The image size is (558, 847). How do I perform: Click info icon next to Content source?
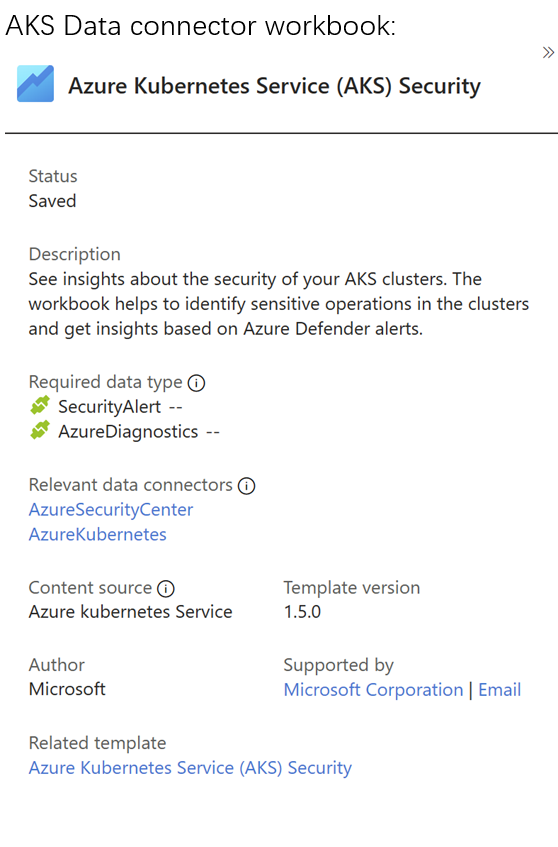[x=166, y=588]
